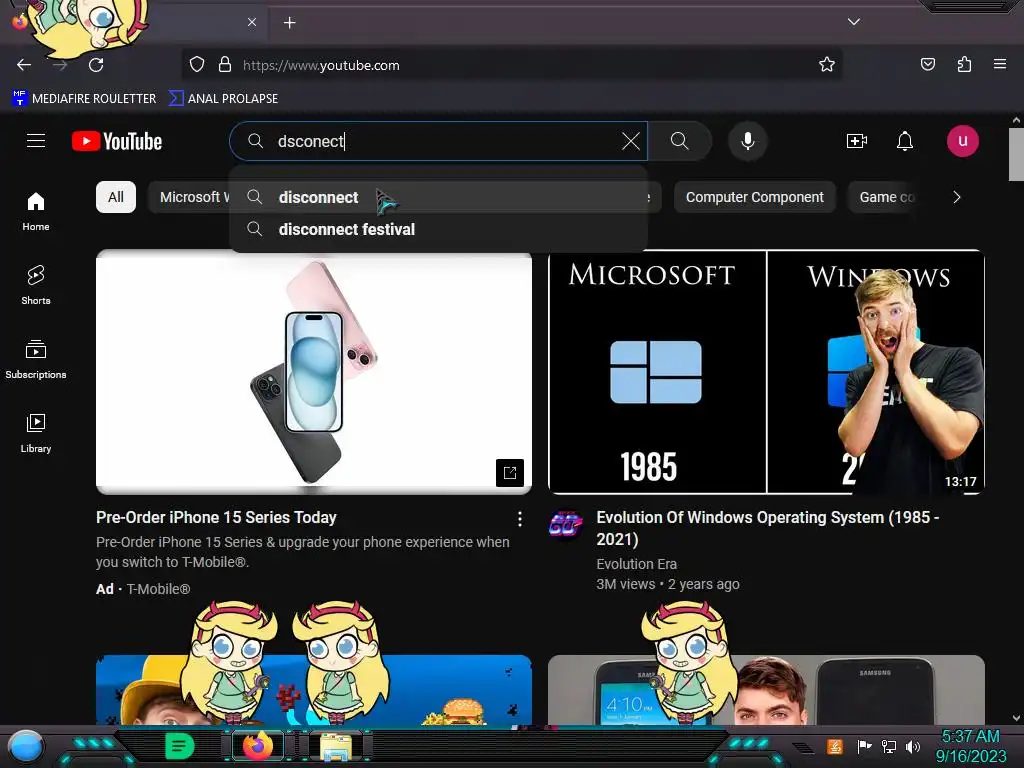This screenshot has height=768, width=1024.
Task: Clear search text with the X icon
Action: pos(631,141)
